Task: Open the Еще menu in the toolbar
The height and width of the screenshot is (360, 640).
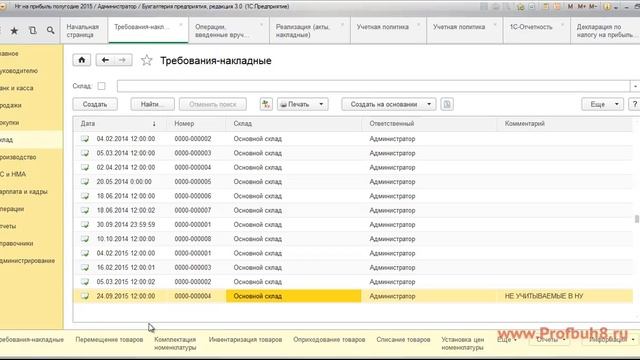Action: (x=602, y=104)
